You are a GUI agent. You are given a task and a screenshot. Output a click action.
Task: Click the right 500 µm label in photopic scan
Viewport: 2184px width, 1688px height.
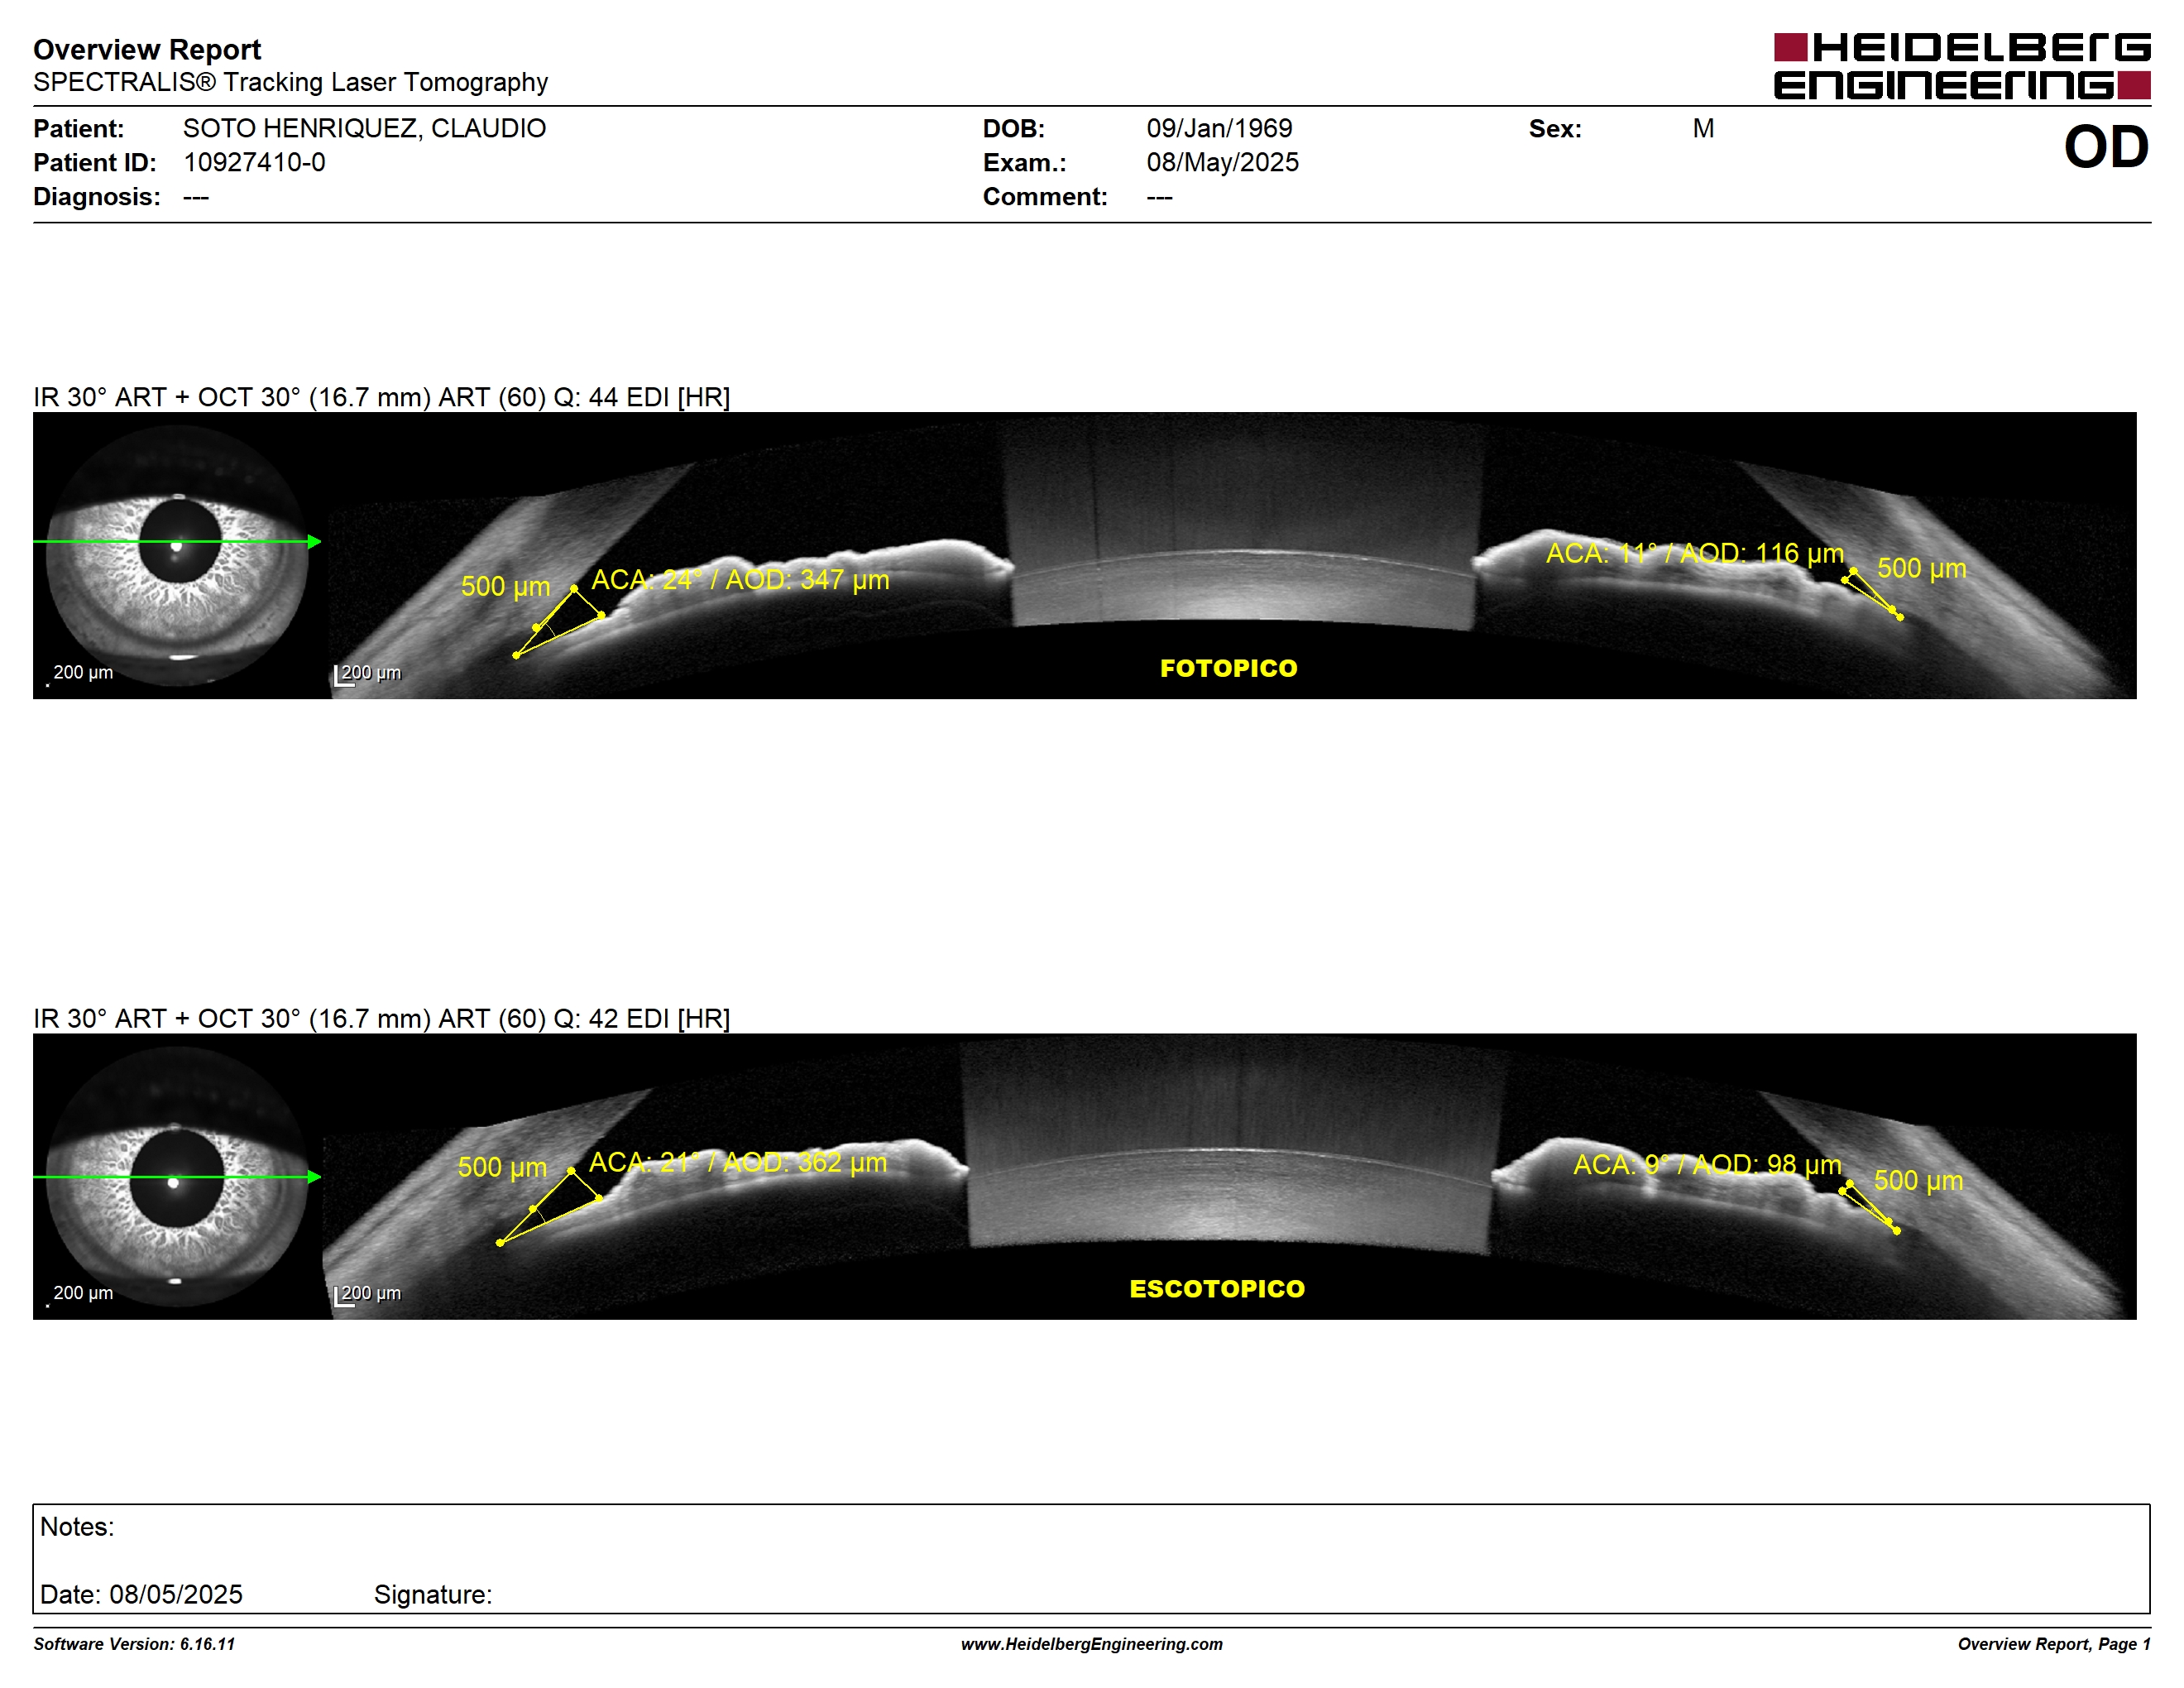click(x=1921, y=568)
